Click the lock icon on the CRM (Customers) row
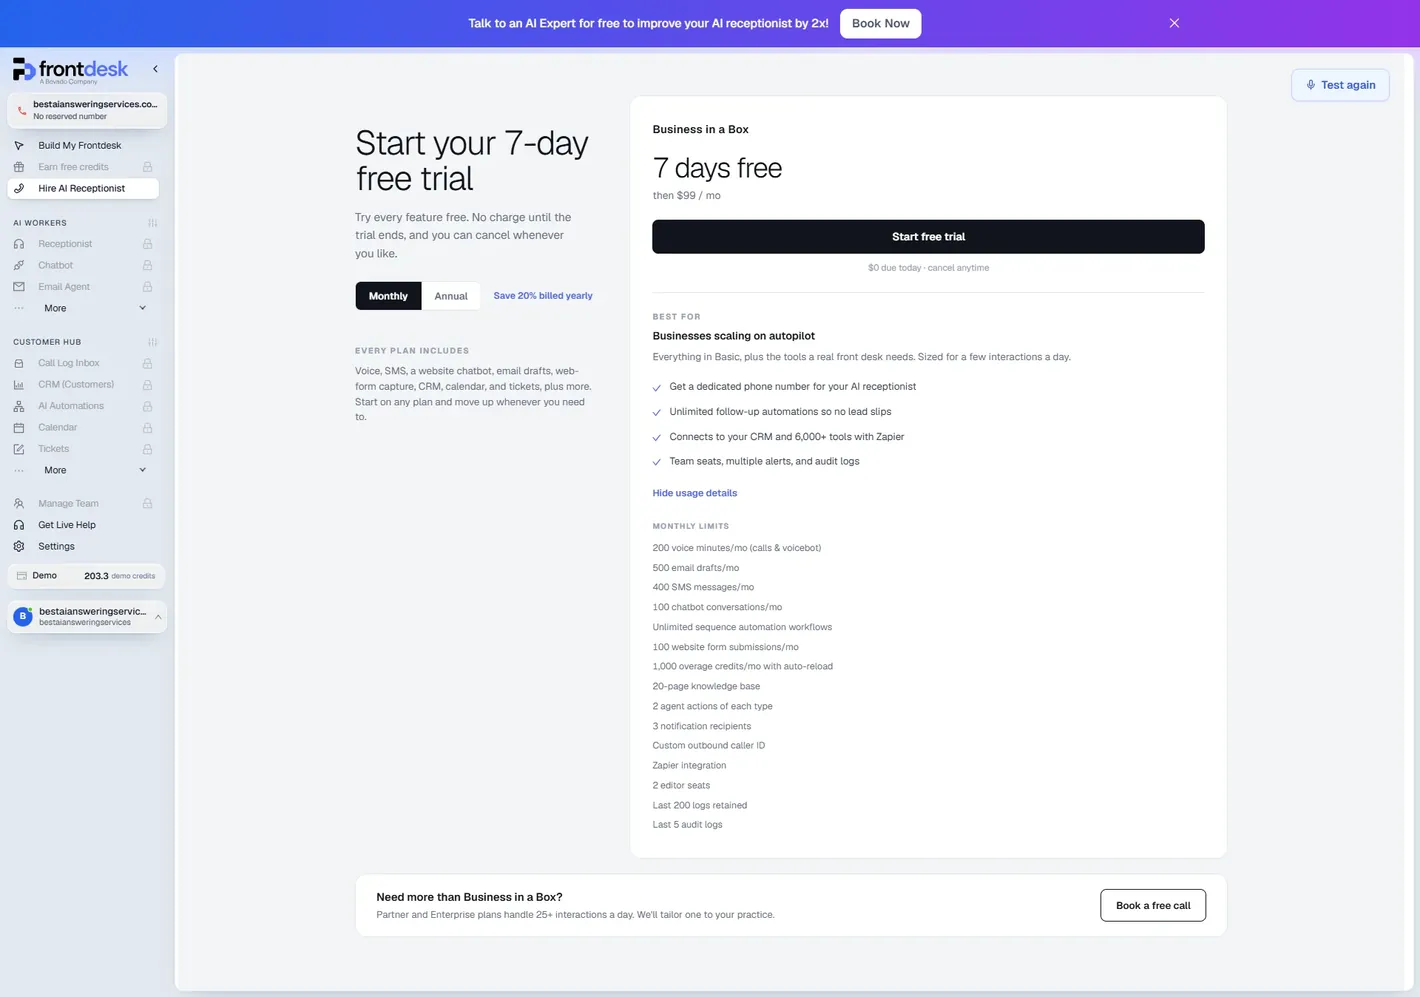Screen dimensions: 1420x997 [x=147, y=385]
